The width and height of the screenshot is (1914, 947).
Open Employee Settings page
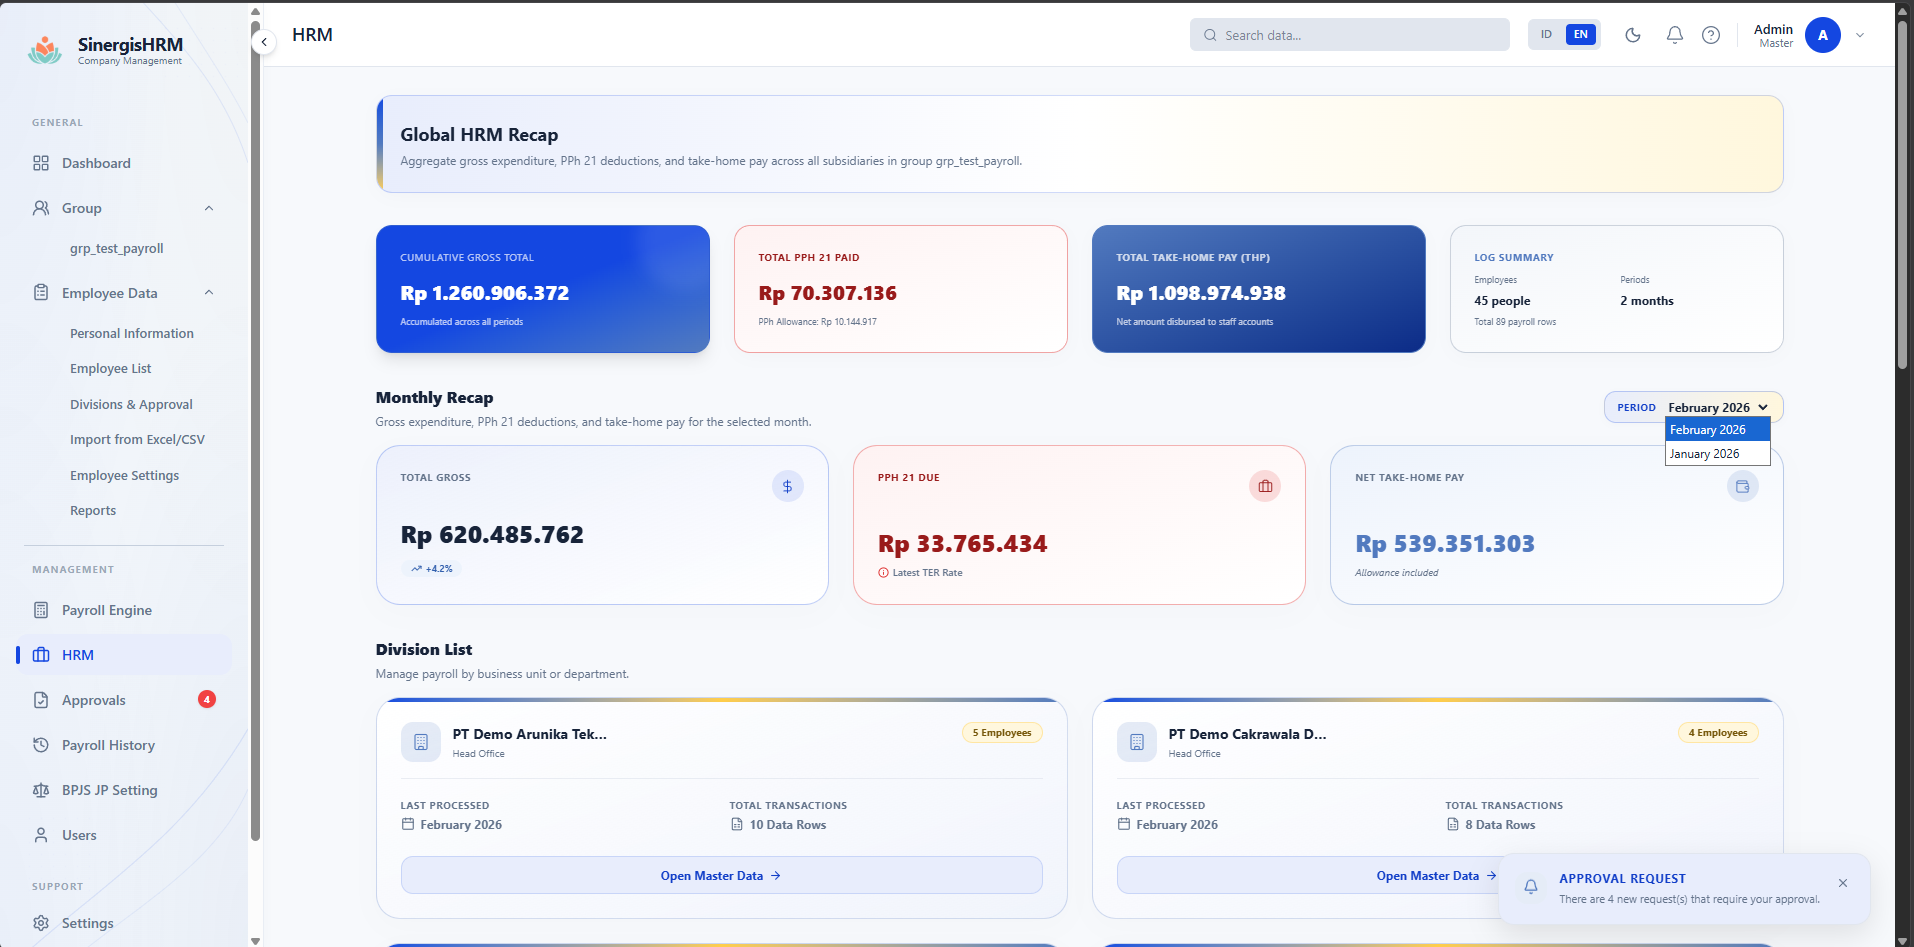click(x=124, y=475)
